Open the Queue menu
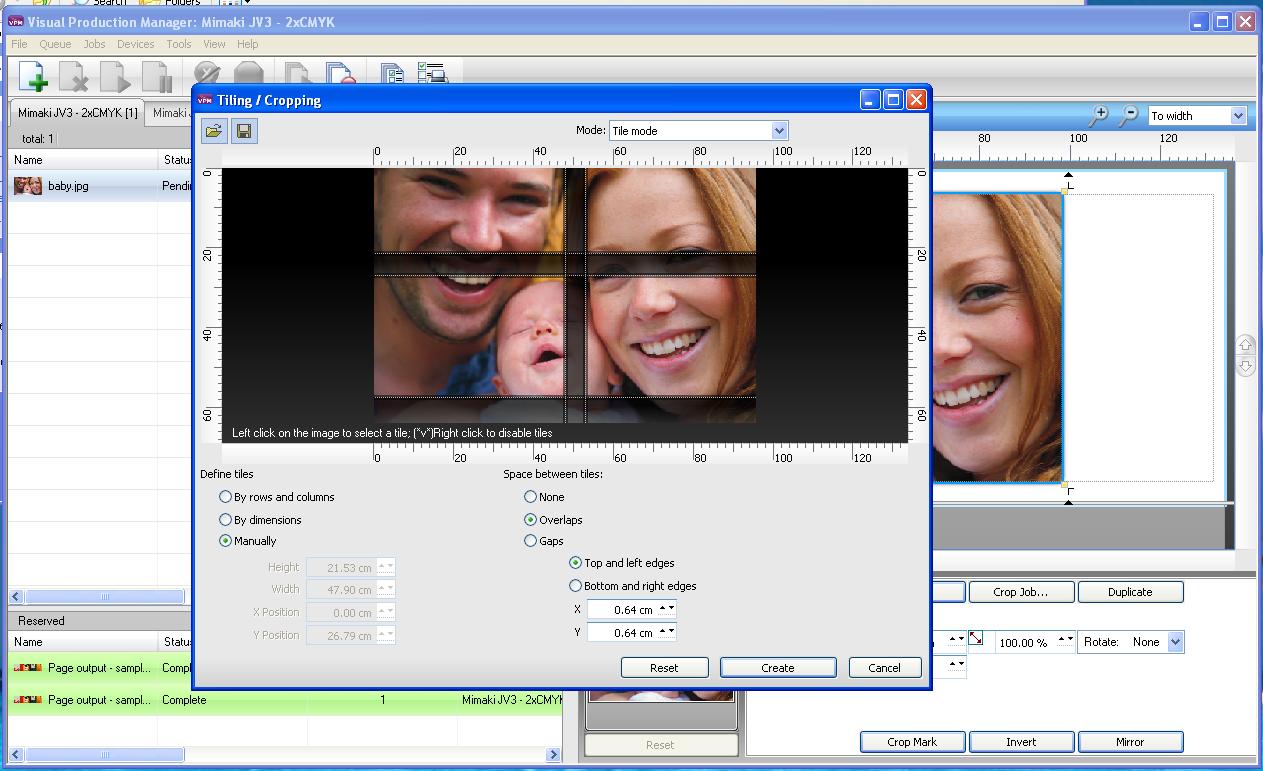 tap(55, 44)
